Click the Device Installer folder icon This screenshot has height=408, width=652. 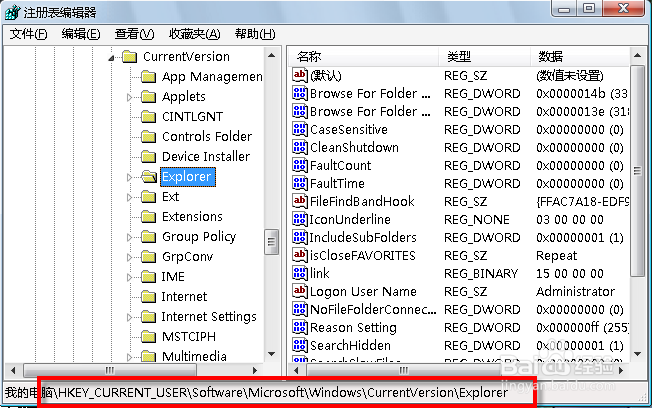click(x=148, y=156)
